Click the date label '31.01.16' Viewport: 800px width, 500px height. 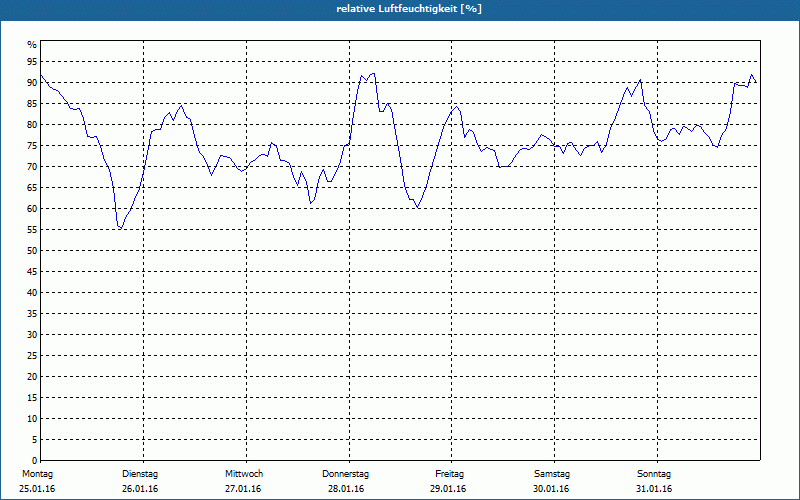coord(654,489)
